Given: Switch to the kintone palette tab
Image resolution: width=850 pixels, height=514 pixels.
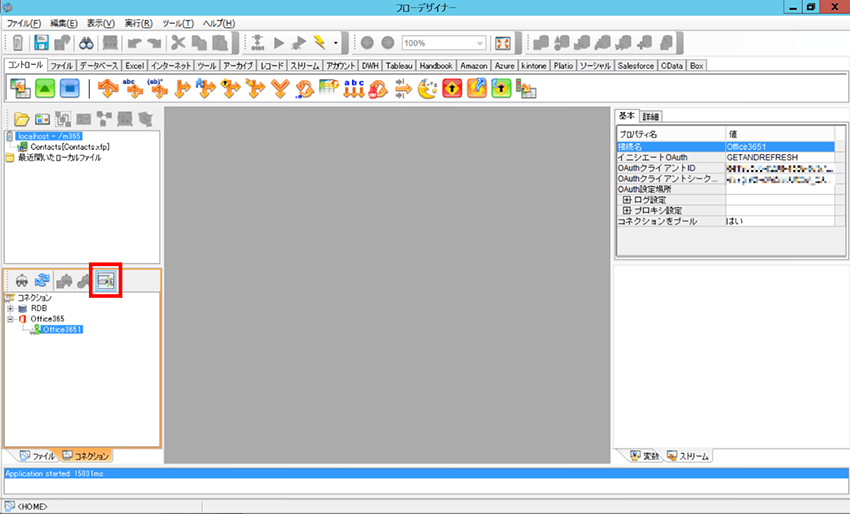Looking at the screenshot, I should click(x=533, y=66).
